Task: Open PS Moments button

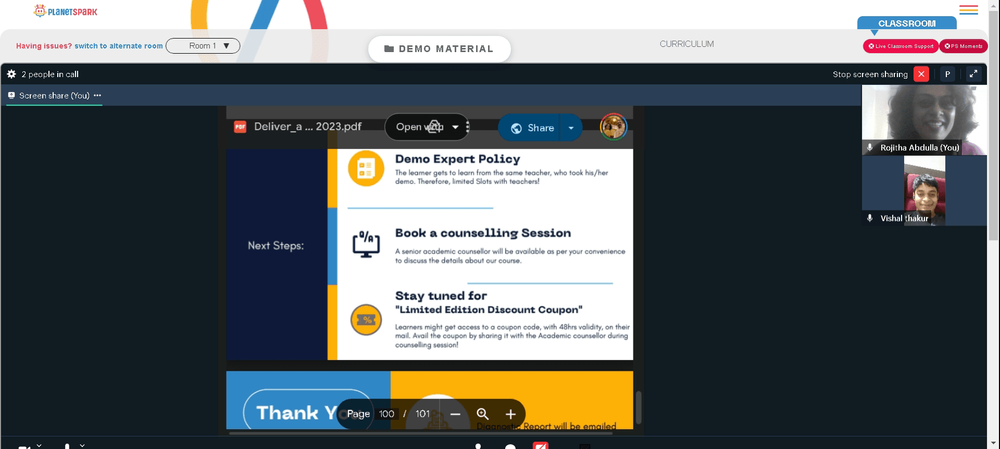Action: click(x=964, y=46)
